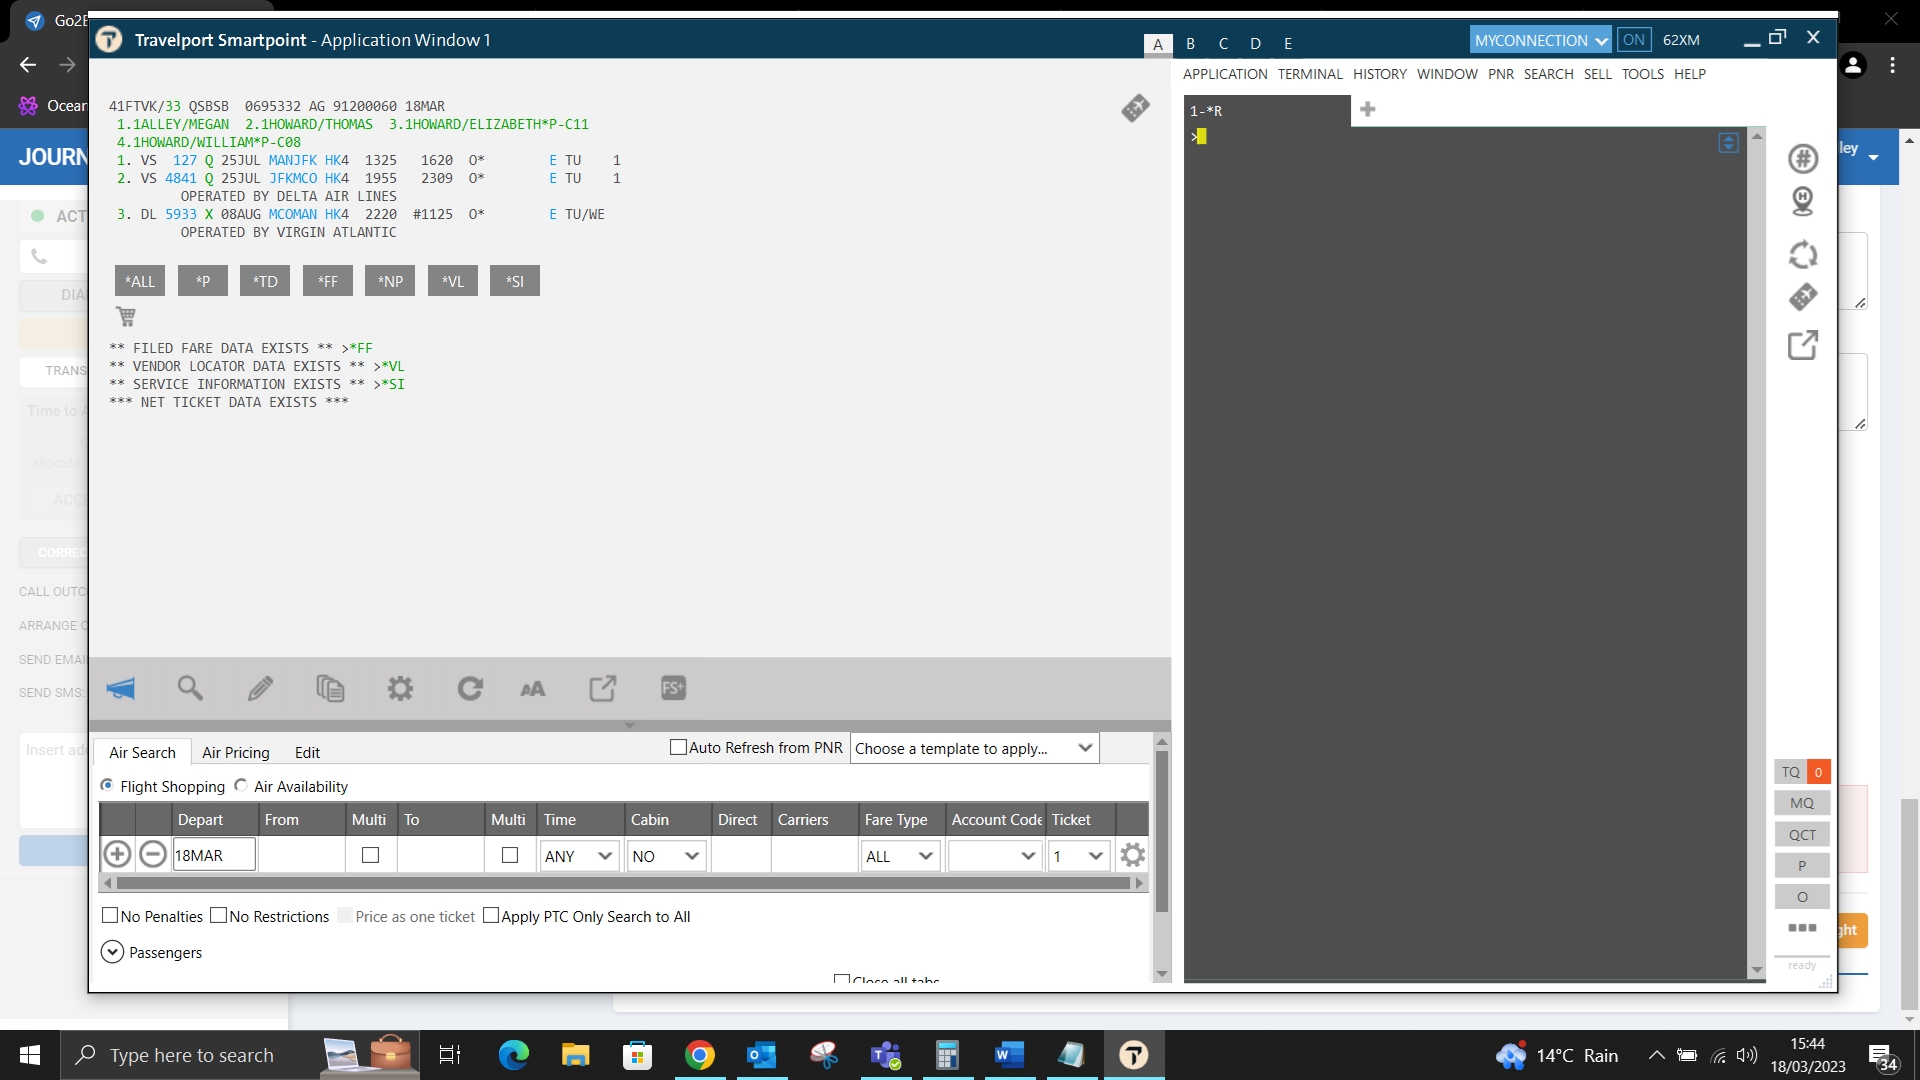The height and width of the screenshot is (1080, 1920).
Task: Select the Air Availability radio button
Action: (x=241, y=786)
